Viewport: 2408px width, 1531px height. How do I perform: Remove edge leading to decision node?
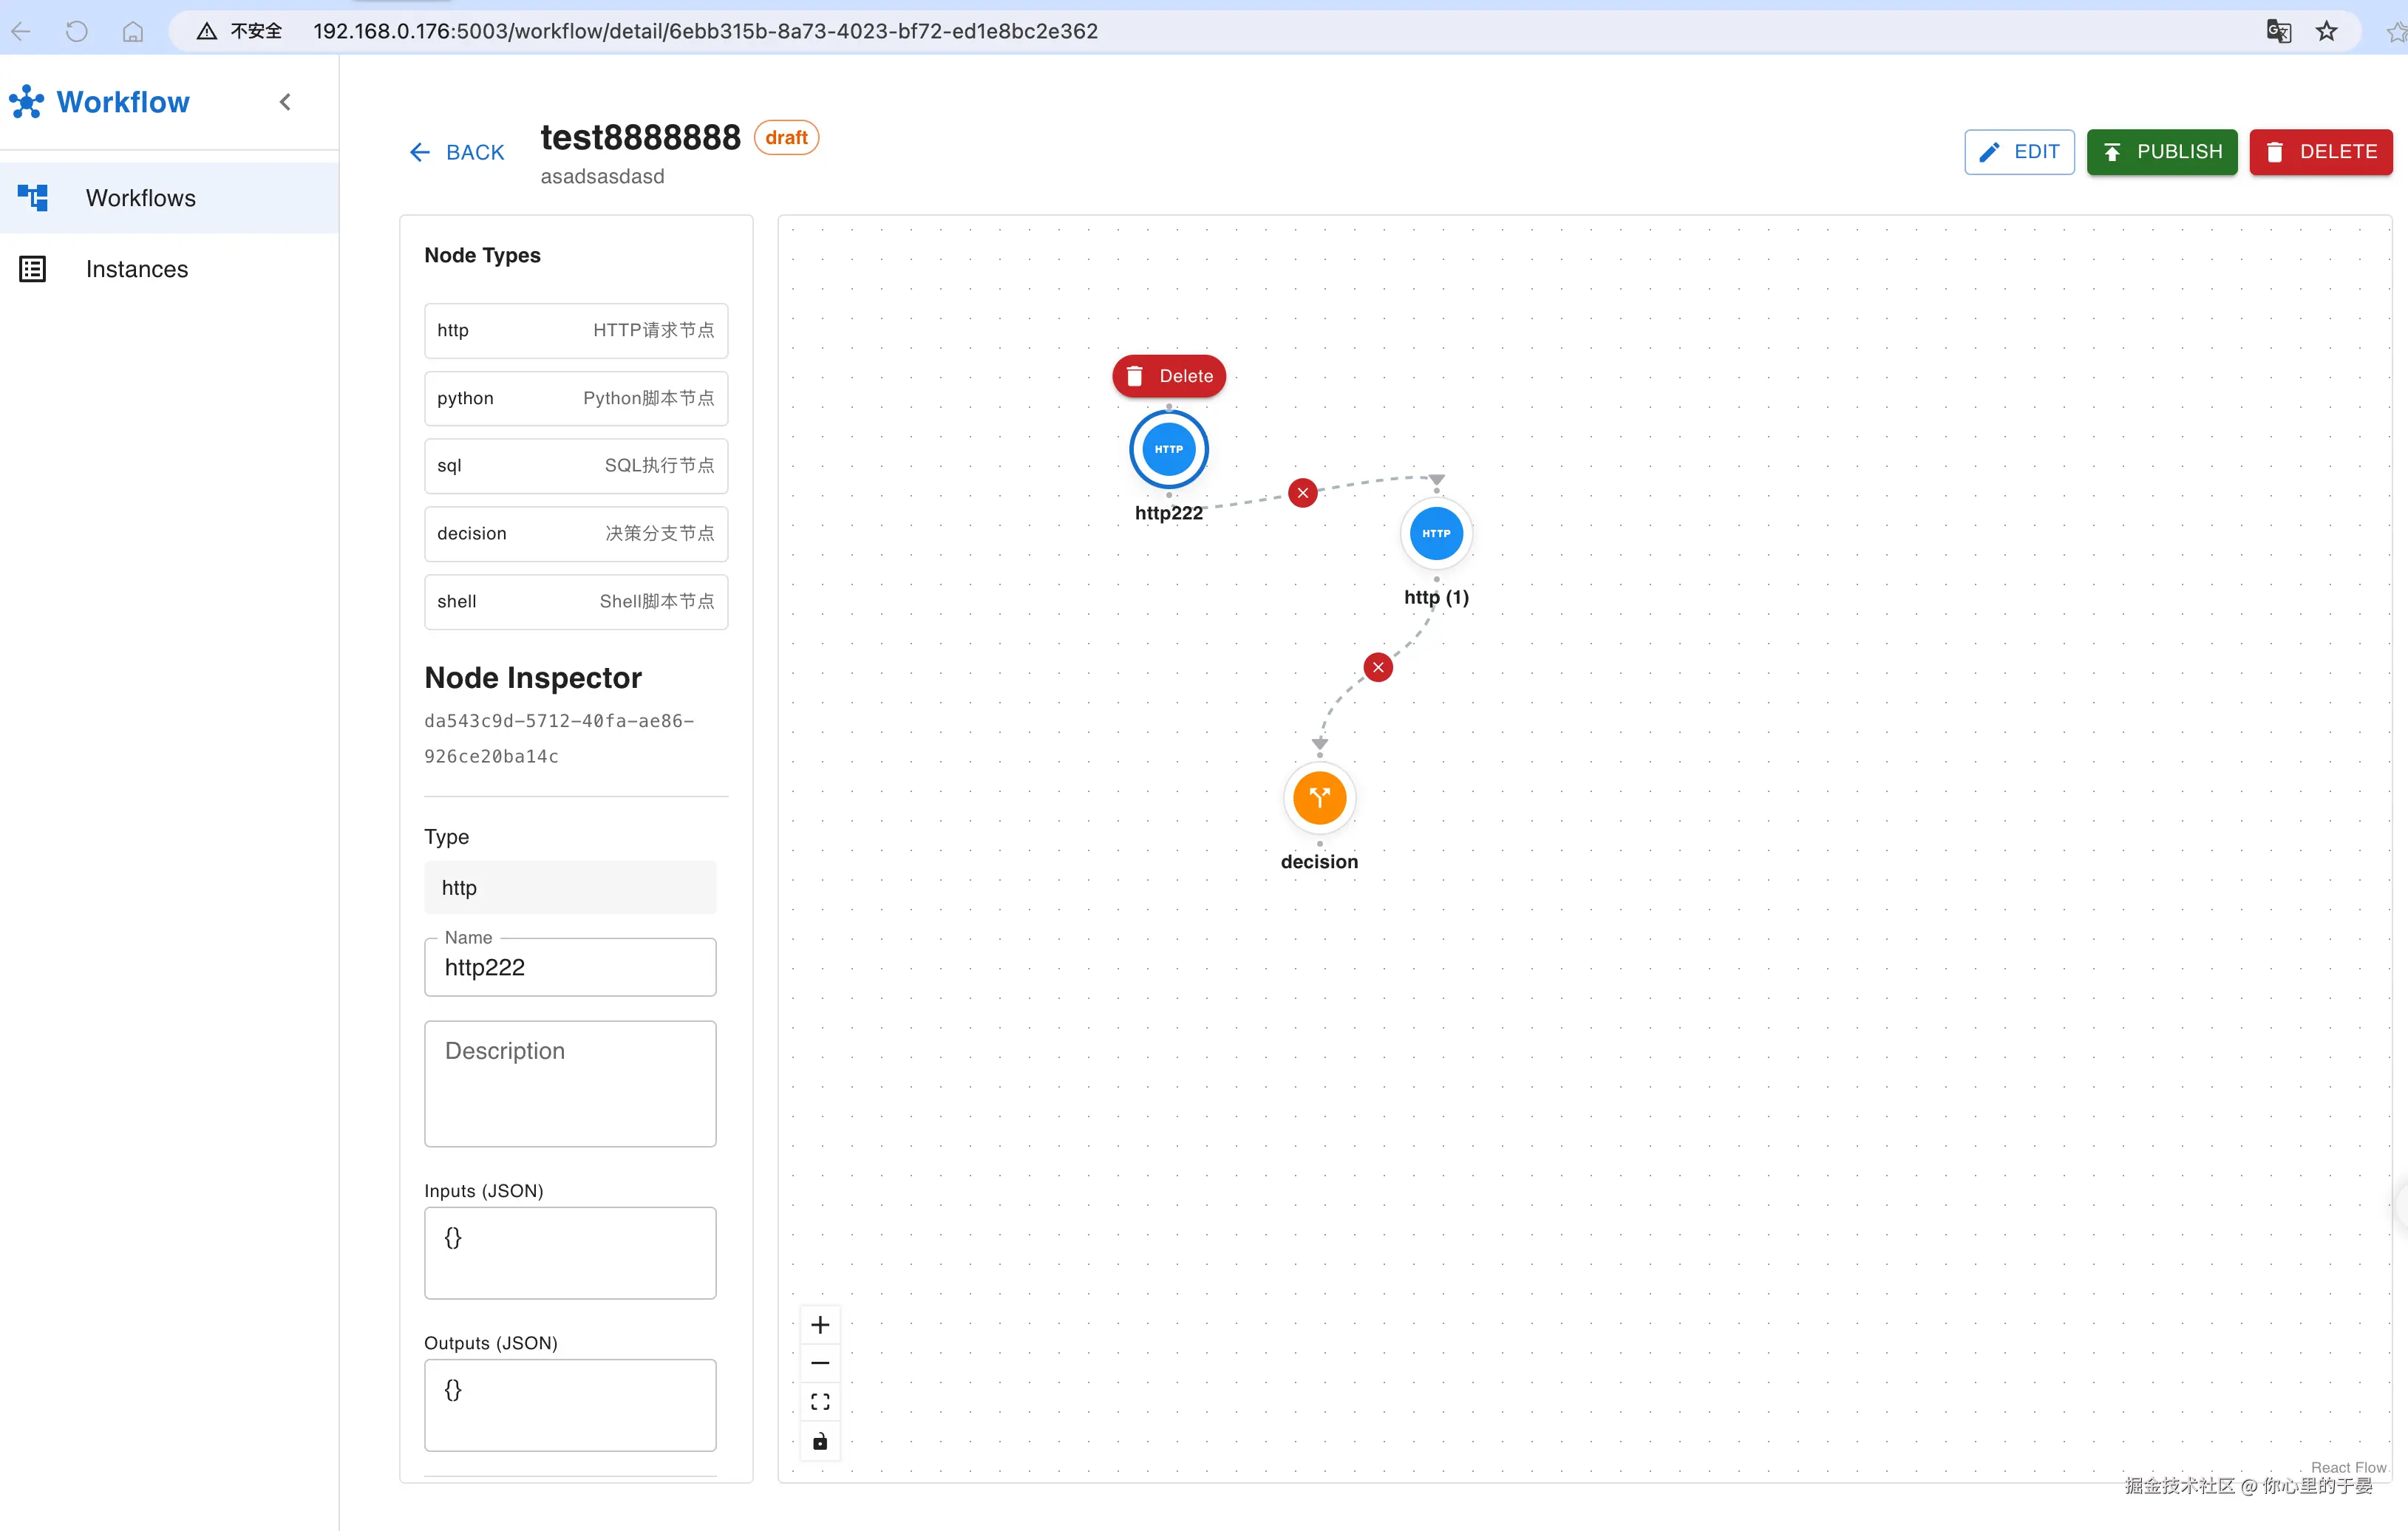[x=1378, y=667]
